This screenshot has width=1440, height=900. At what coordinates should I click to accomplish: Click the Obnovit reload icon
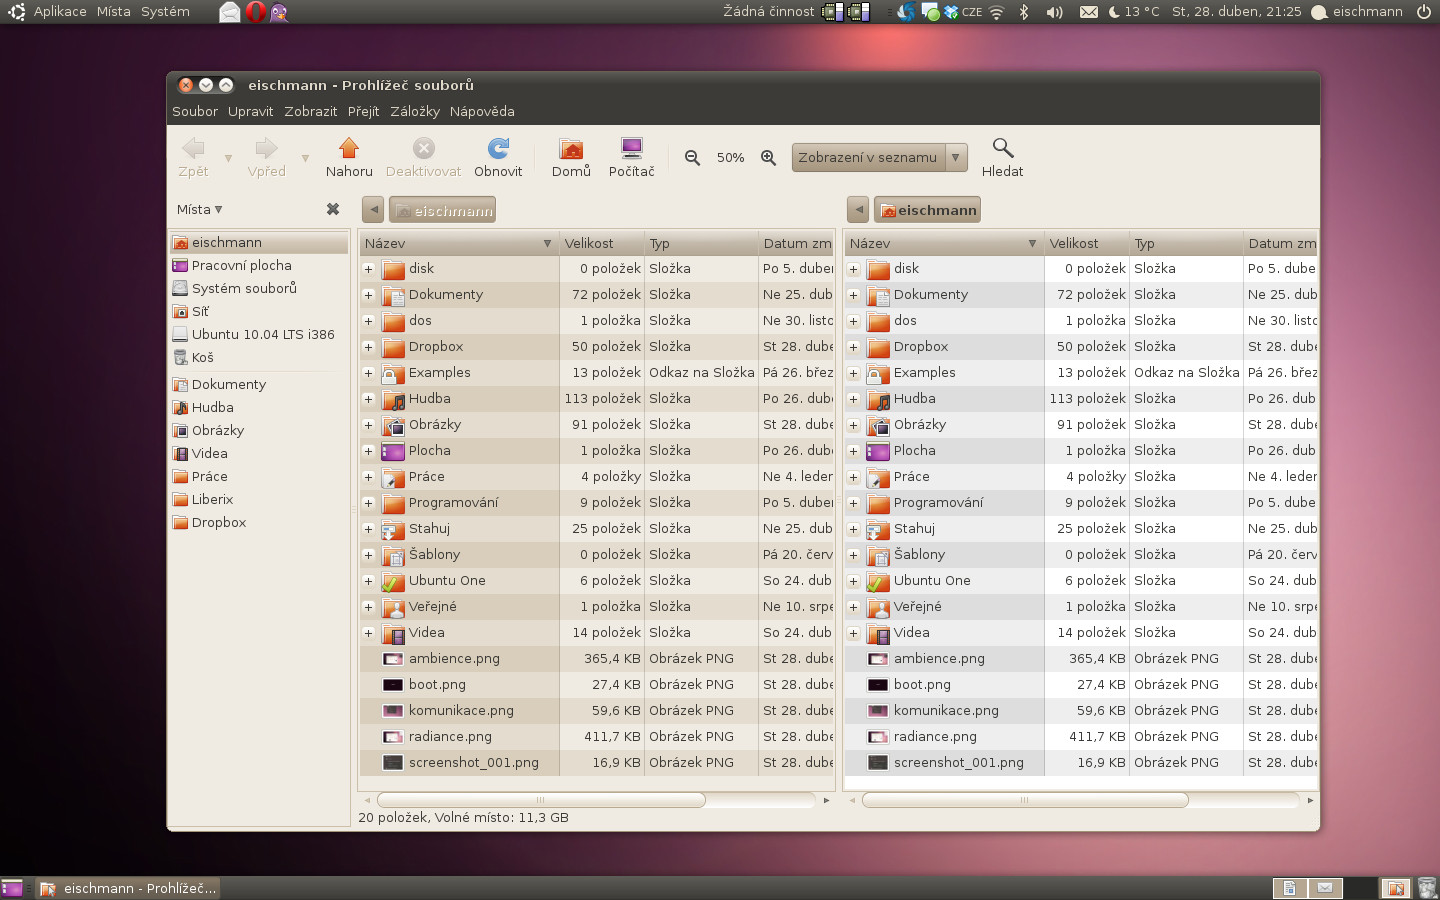[498, 149]
